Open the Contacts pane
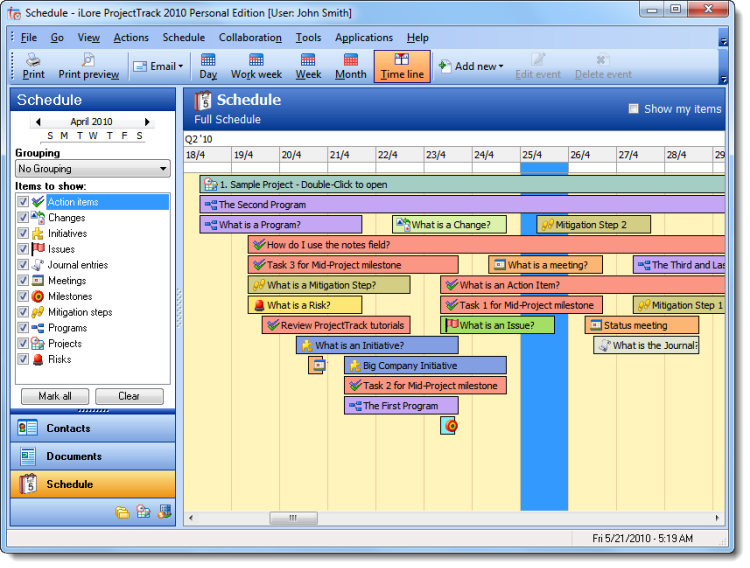Image resolution: width=750 pixels, height=568 pixels. [93, 428]
